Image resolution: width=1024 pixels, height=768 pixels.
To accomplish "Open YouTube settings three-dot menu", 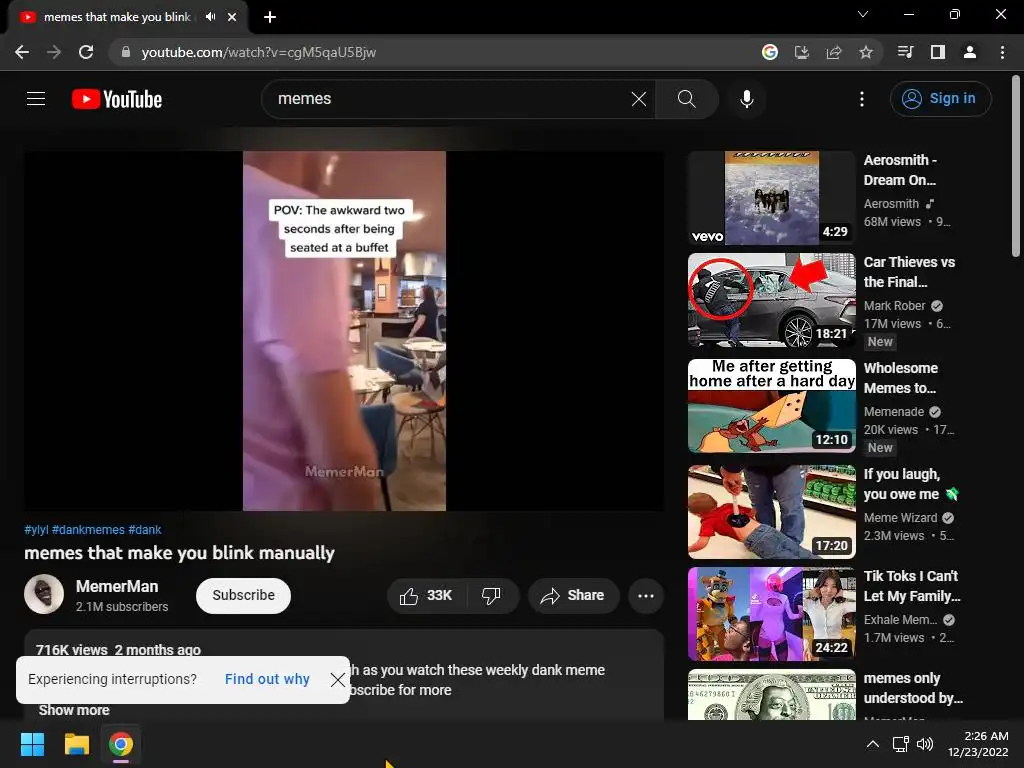I will click(861, 99).
